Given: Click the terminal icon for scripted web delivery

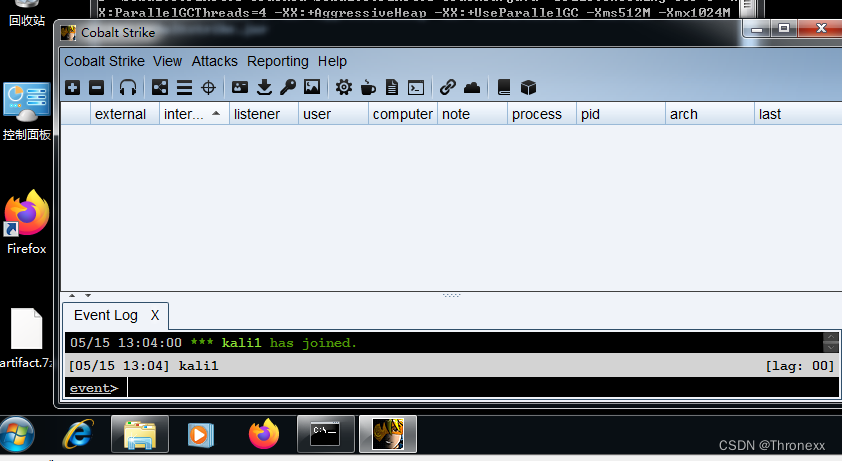Looking at the screenshot, I should [416, 88].
